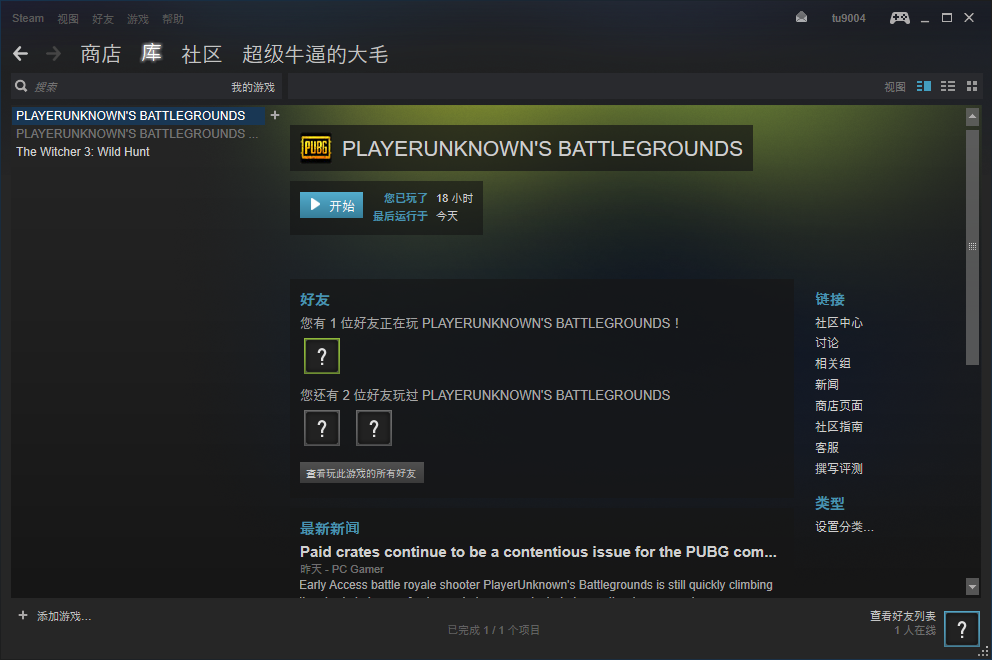Open the 讨论 link
The image size is (992, 660).
827,342
